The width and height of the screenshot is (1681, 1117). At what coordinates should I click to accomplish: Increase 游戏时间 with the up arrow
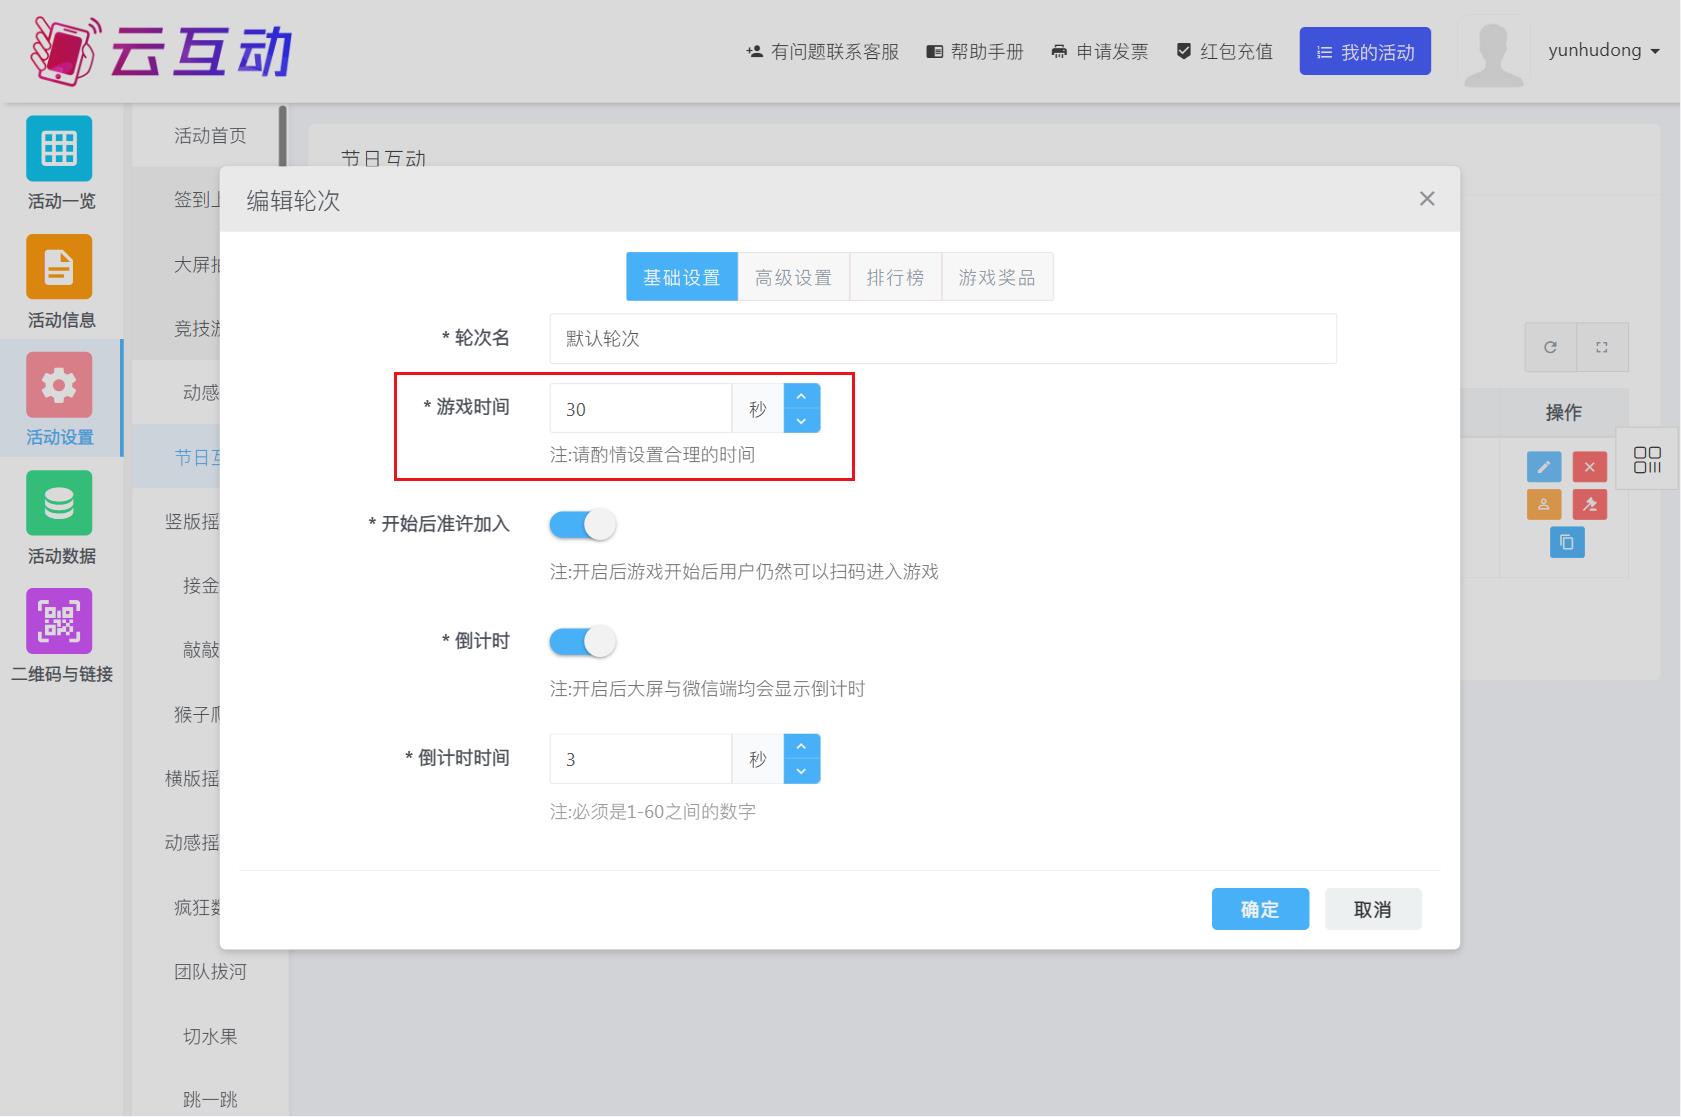(x=801, y=397)
